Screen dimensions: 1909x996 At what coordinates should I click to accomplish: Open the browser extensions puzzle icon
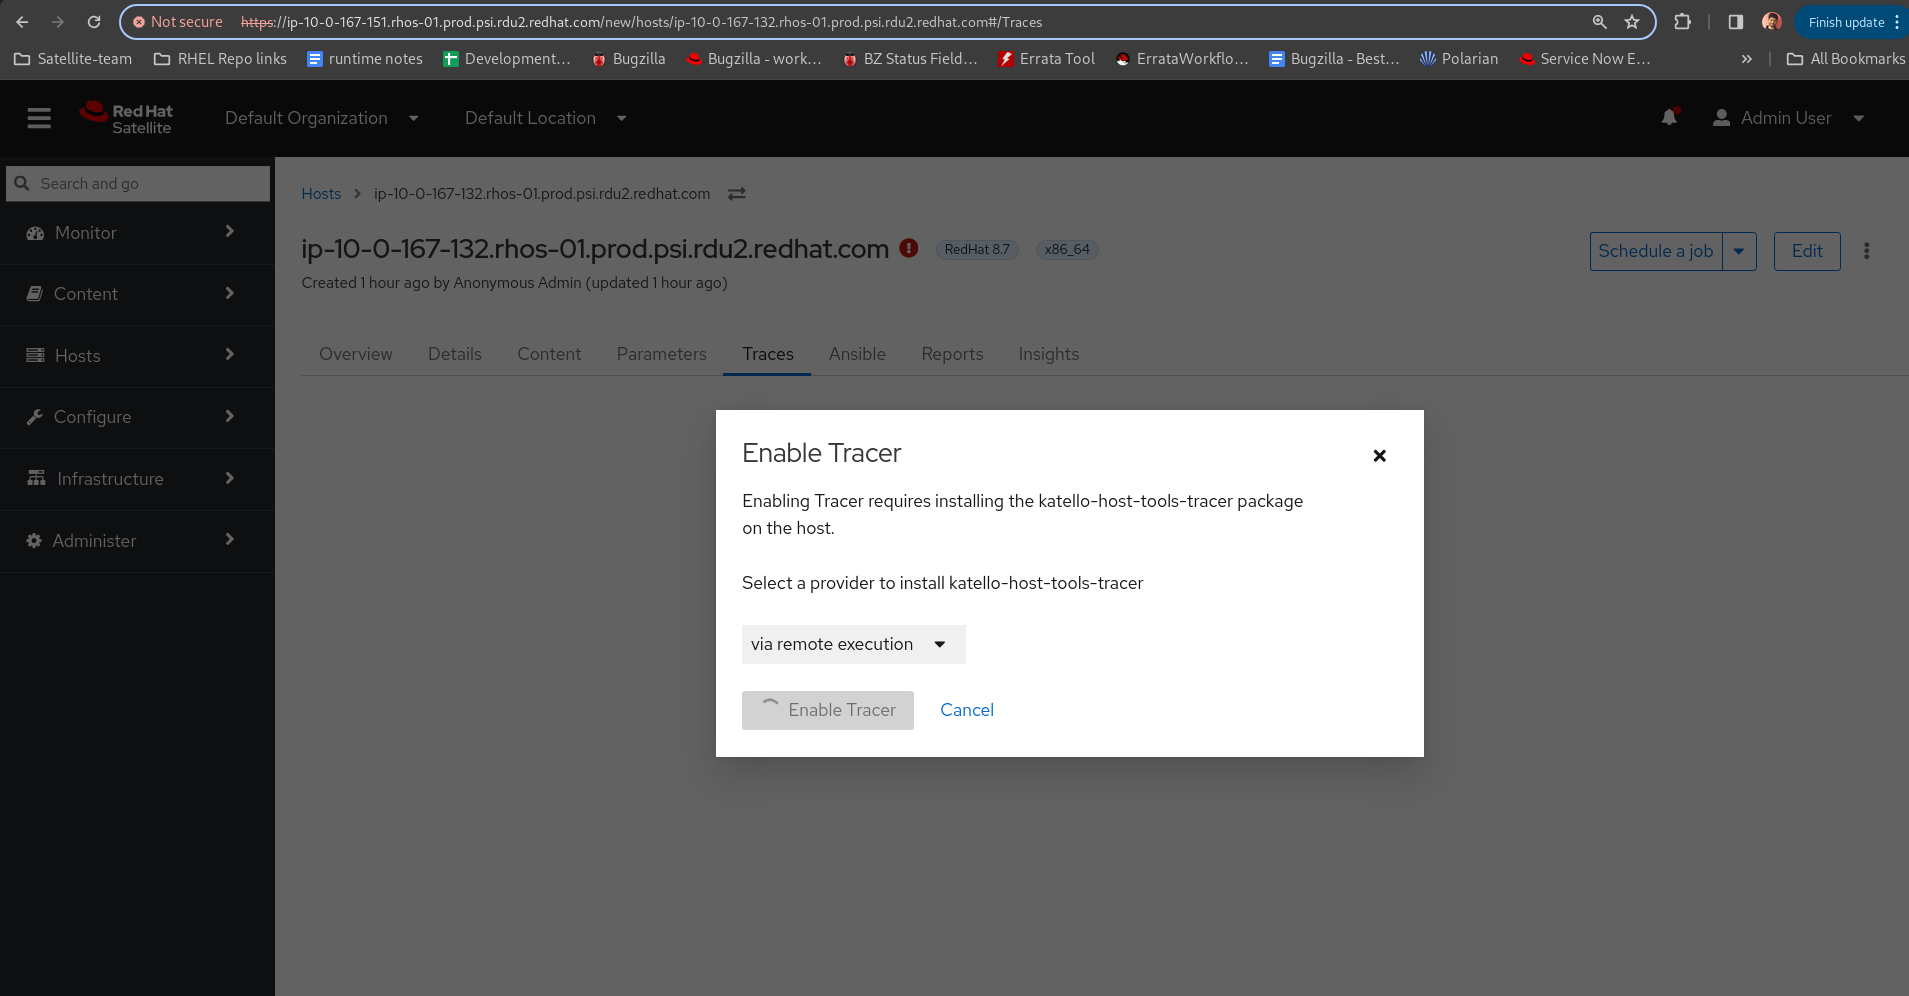tap(1683, 22)
